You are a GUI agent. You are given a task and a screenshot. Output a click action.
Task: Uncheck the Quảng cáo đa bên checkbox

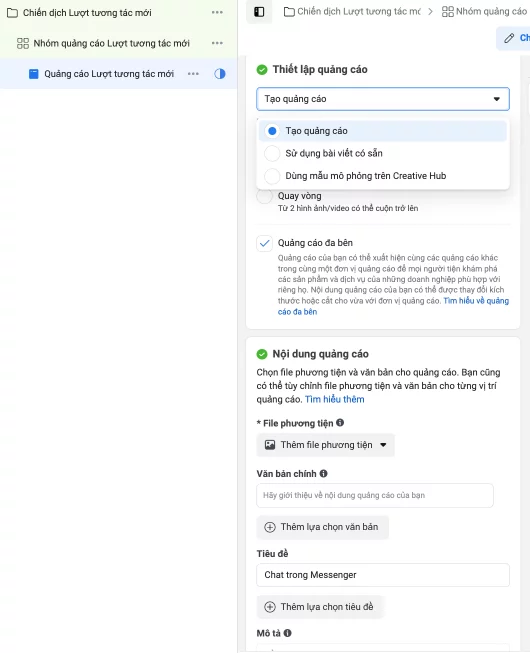264,243
